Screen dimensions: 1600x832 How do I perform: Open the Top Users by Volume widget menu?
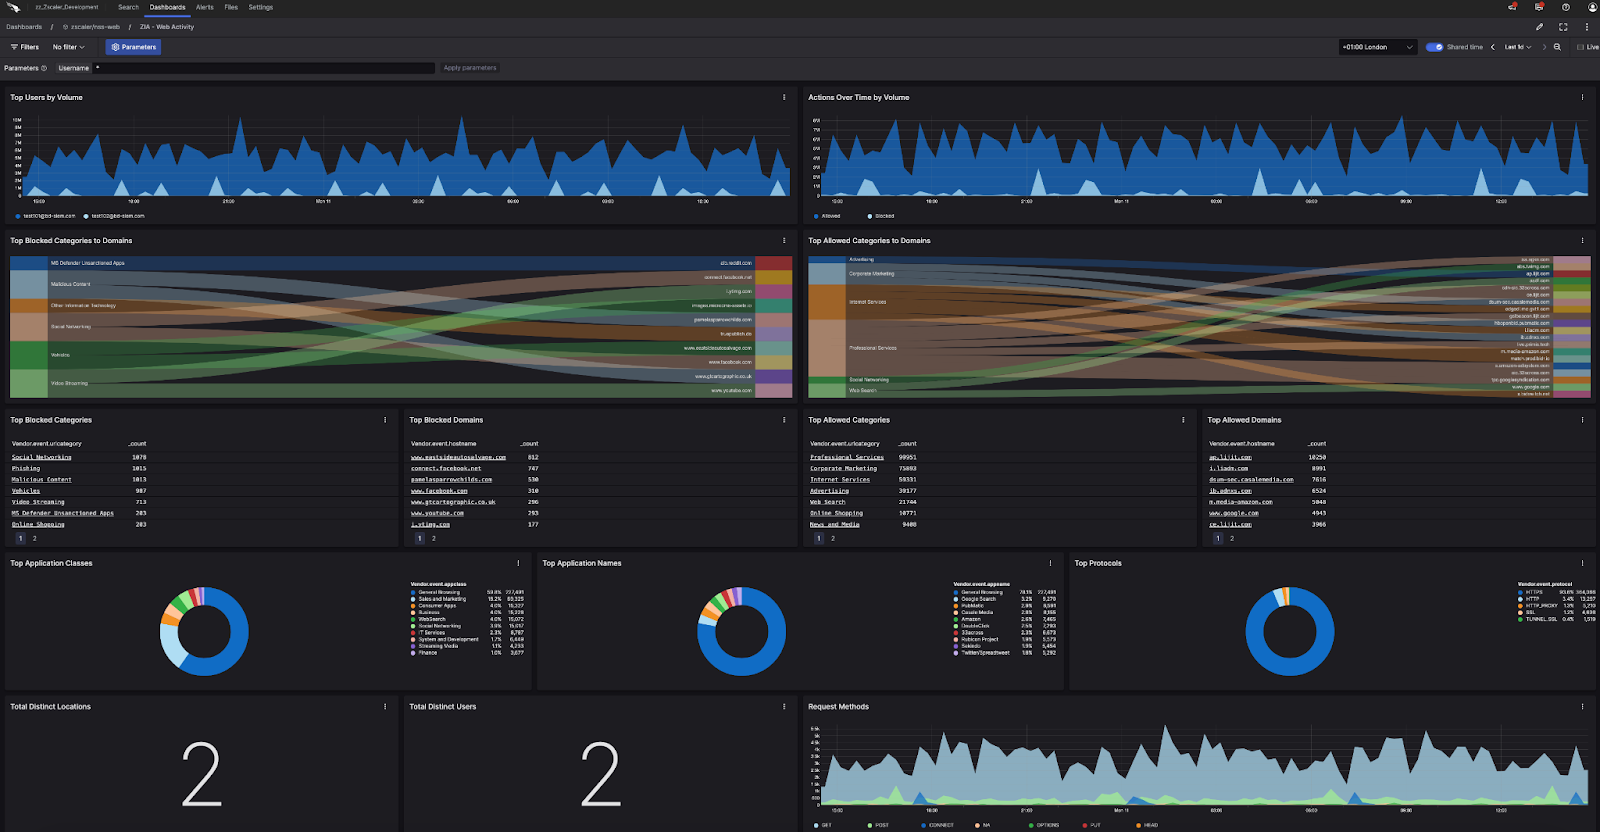[x=784, y=97]
